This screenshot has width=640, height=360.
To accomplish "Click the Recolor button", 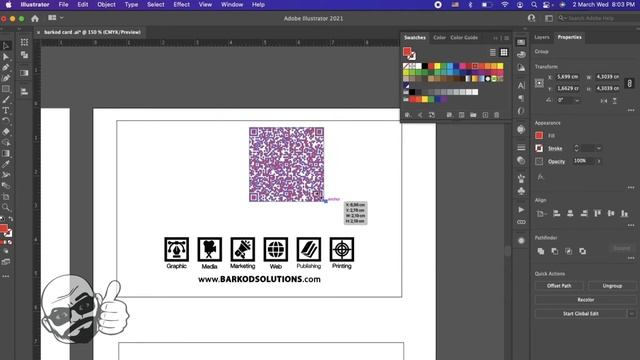I will click(x=585, y=300).
